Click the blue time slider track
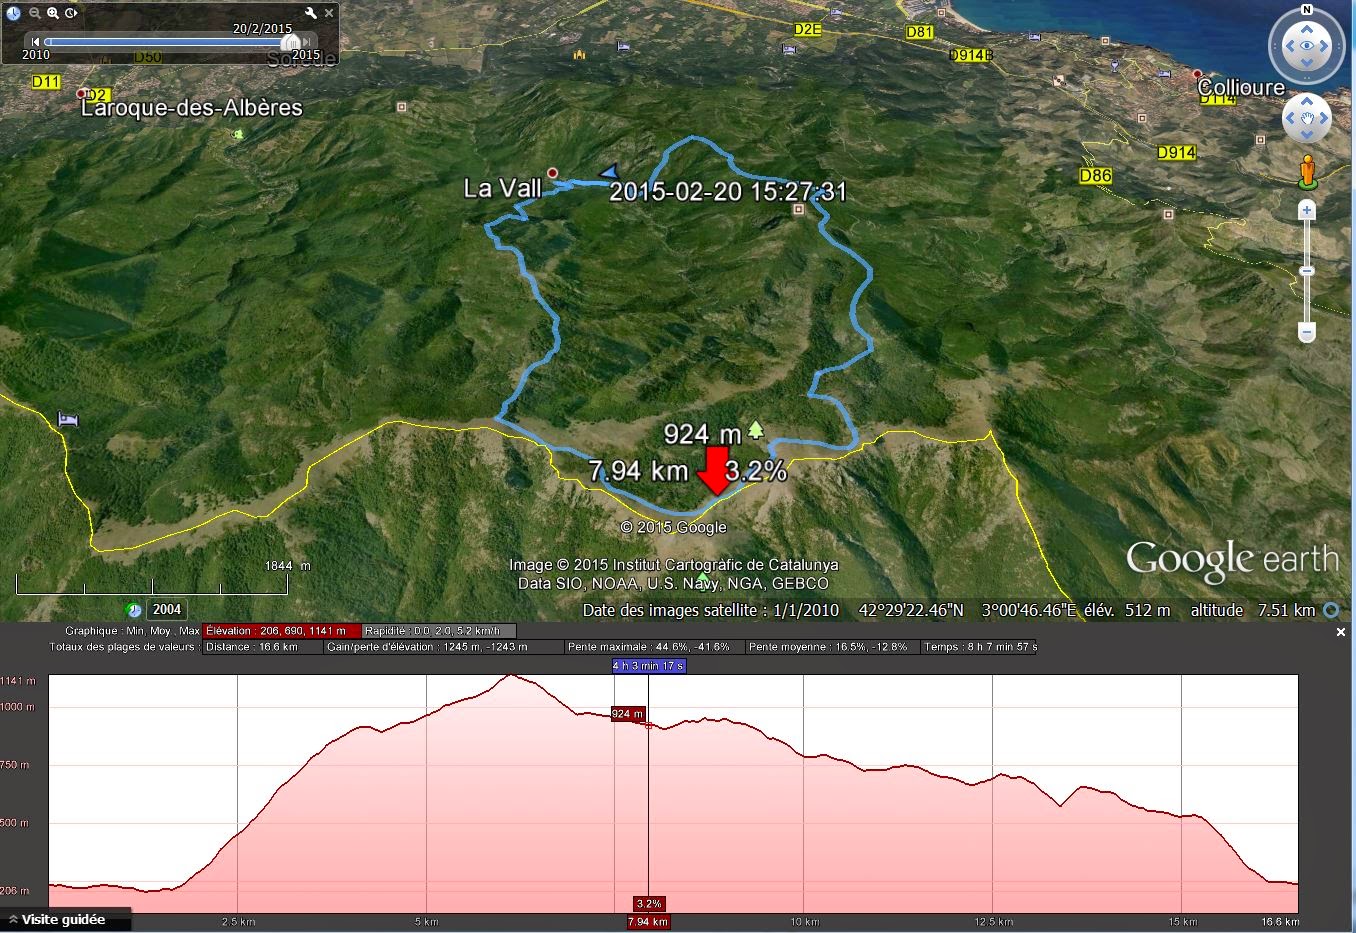1356x933 pixels. click(x=165, y=42)
